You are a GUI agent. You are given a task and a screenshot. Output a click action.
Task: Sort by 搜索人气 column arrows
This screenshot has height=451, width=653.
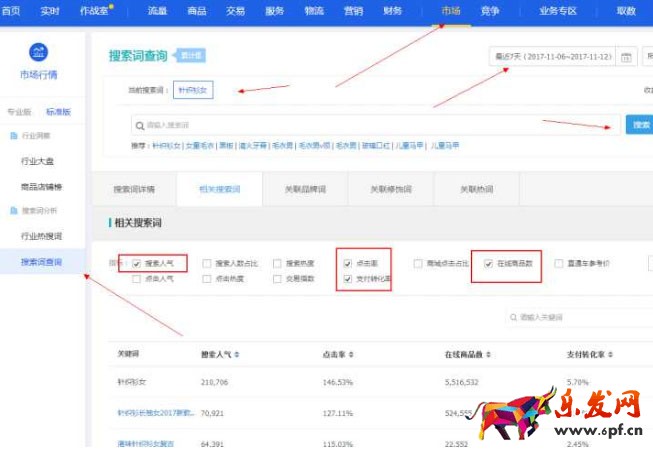237,355
